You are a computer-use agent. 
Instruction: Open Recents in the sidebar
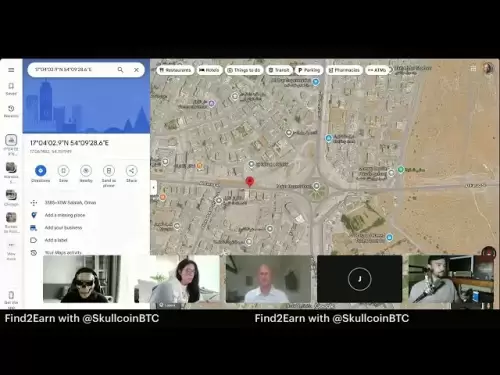click(11, 111)
